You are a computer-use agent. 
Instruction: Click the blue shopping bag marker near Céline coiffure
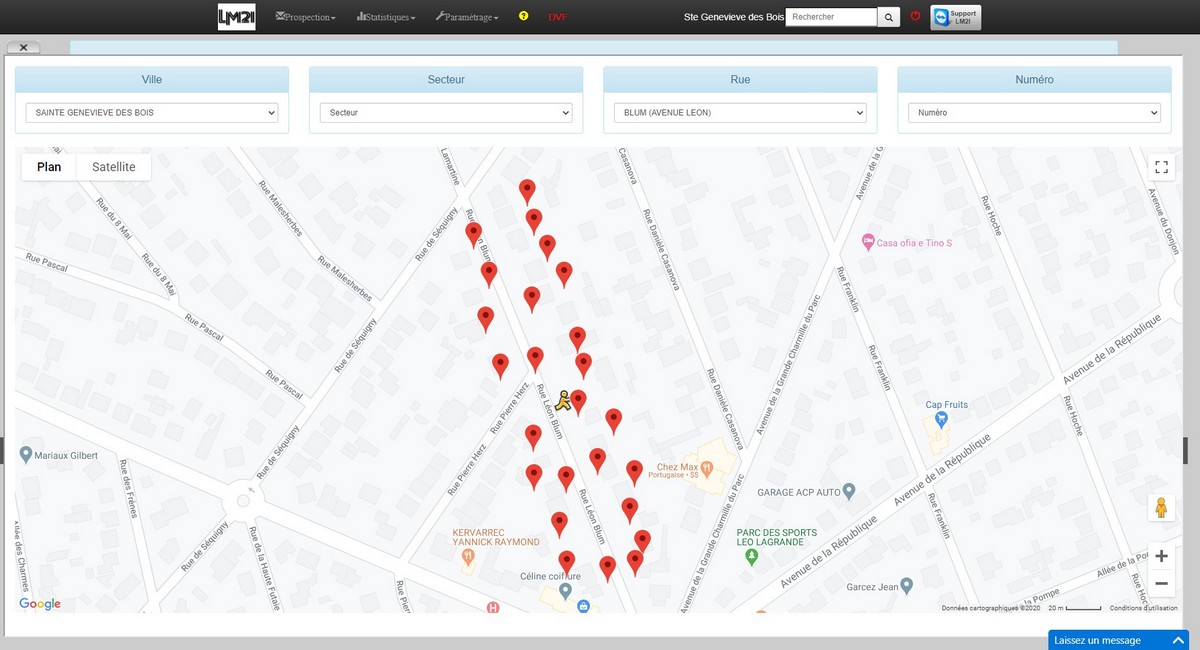(584, 606)
